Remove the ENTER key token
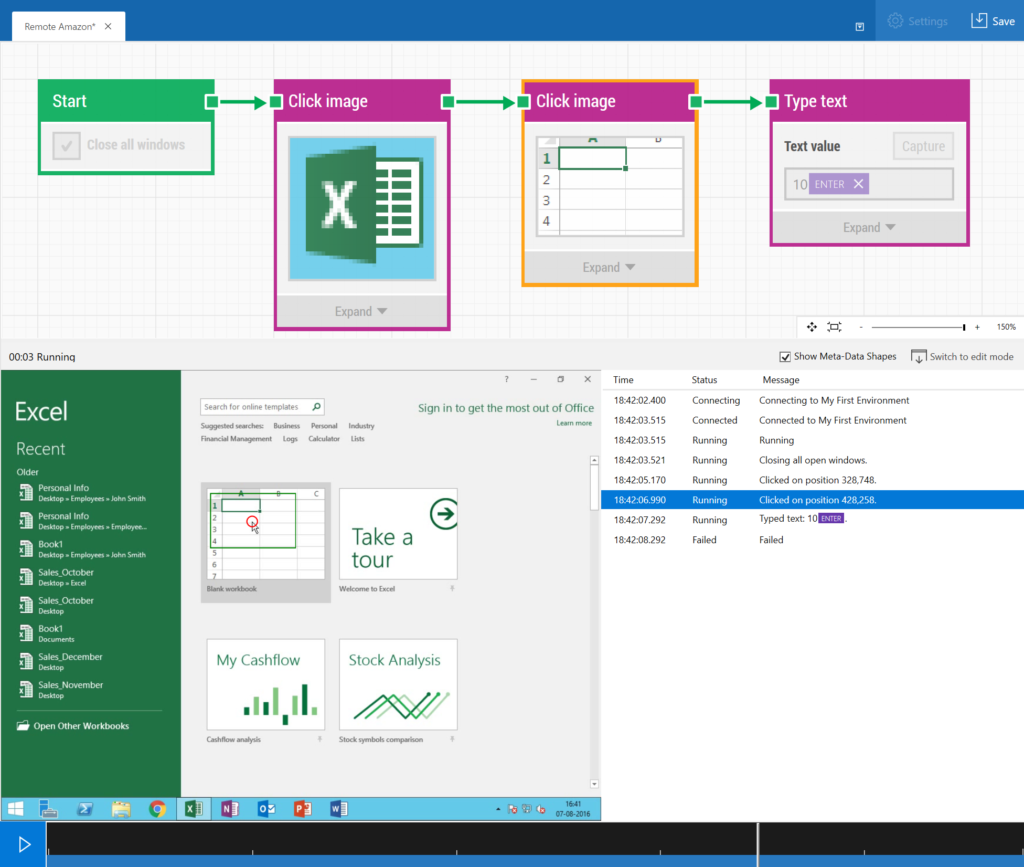Viewport: 1024px width, 867px height. click(858, 184)
